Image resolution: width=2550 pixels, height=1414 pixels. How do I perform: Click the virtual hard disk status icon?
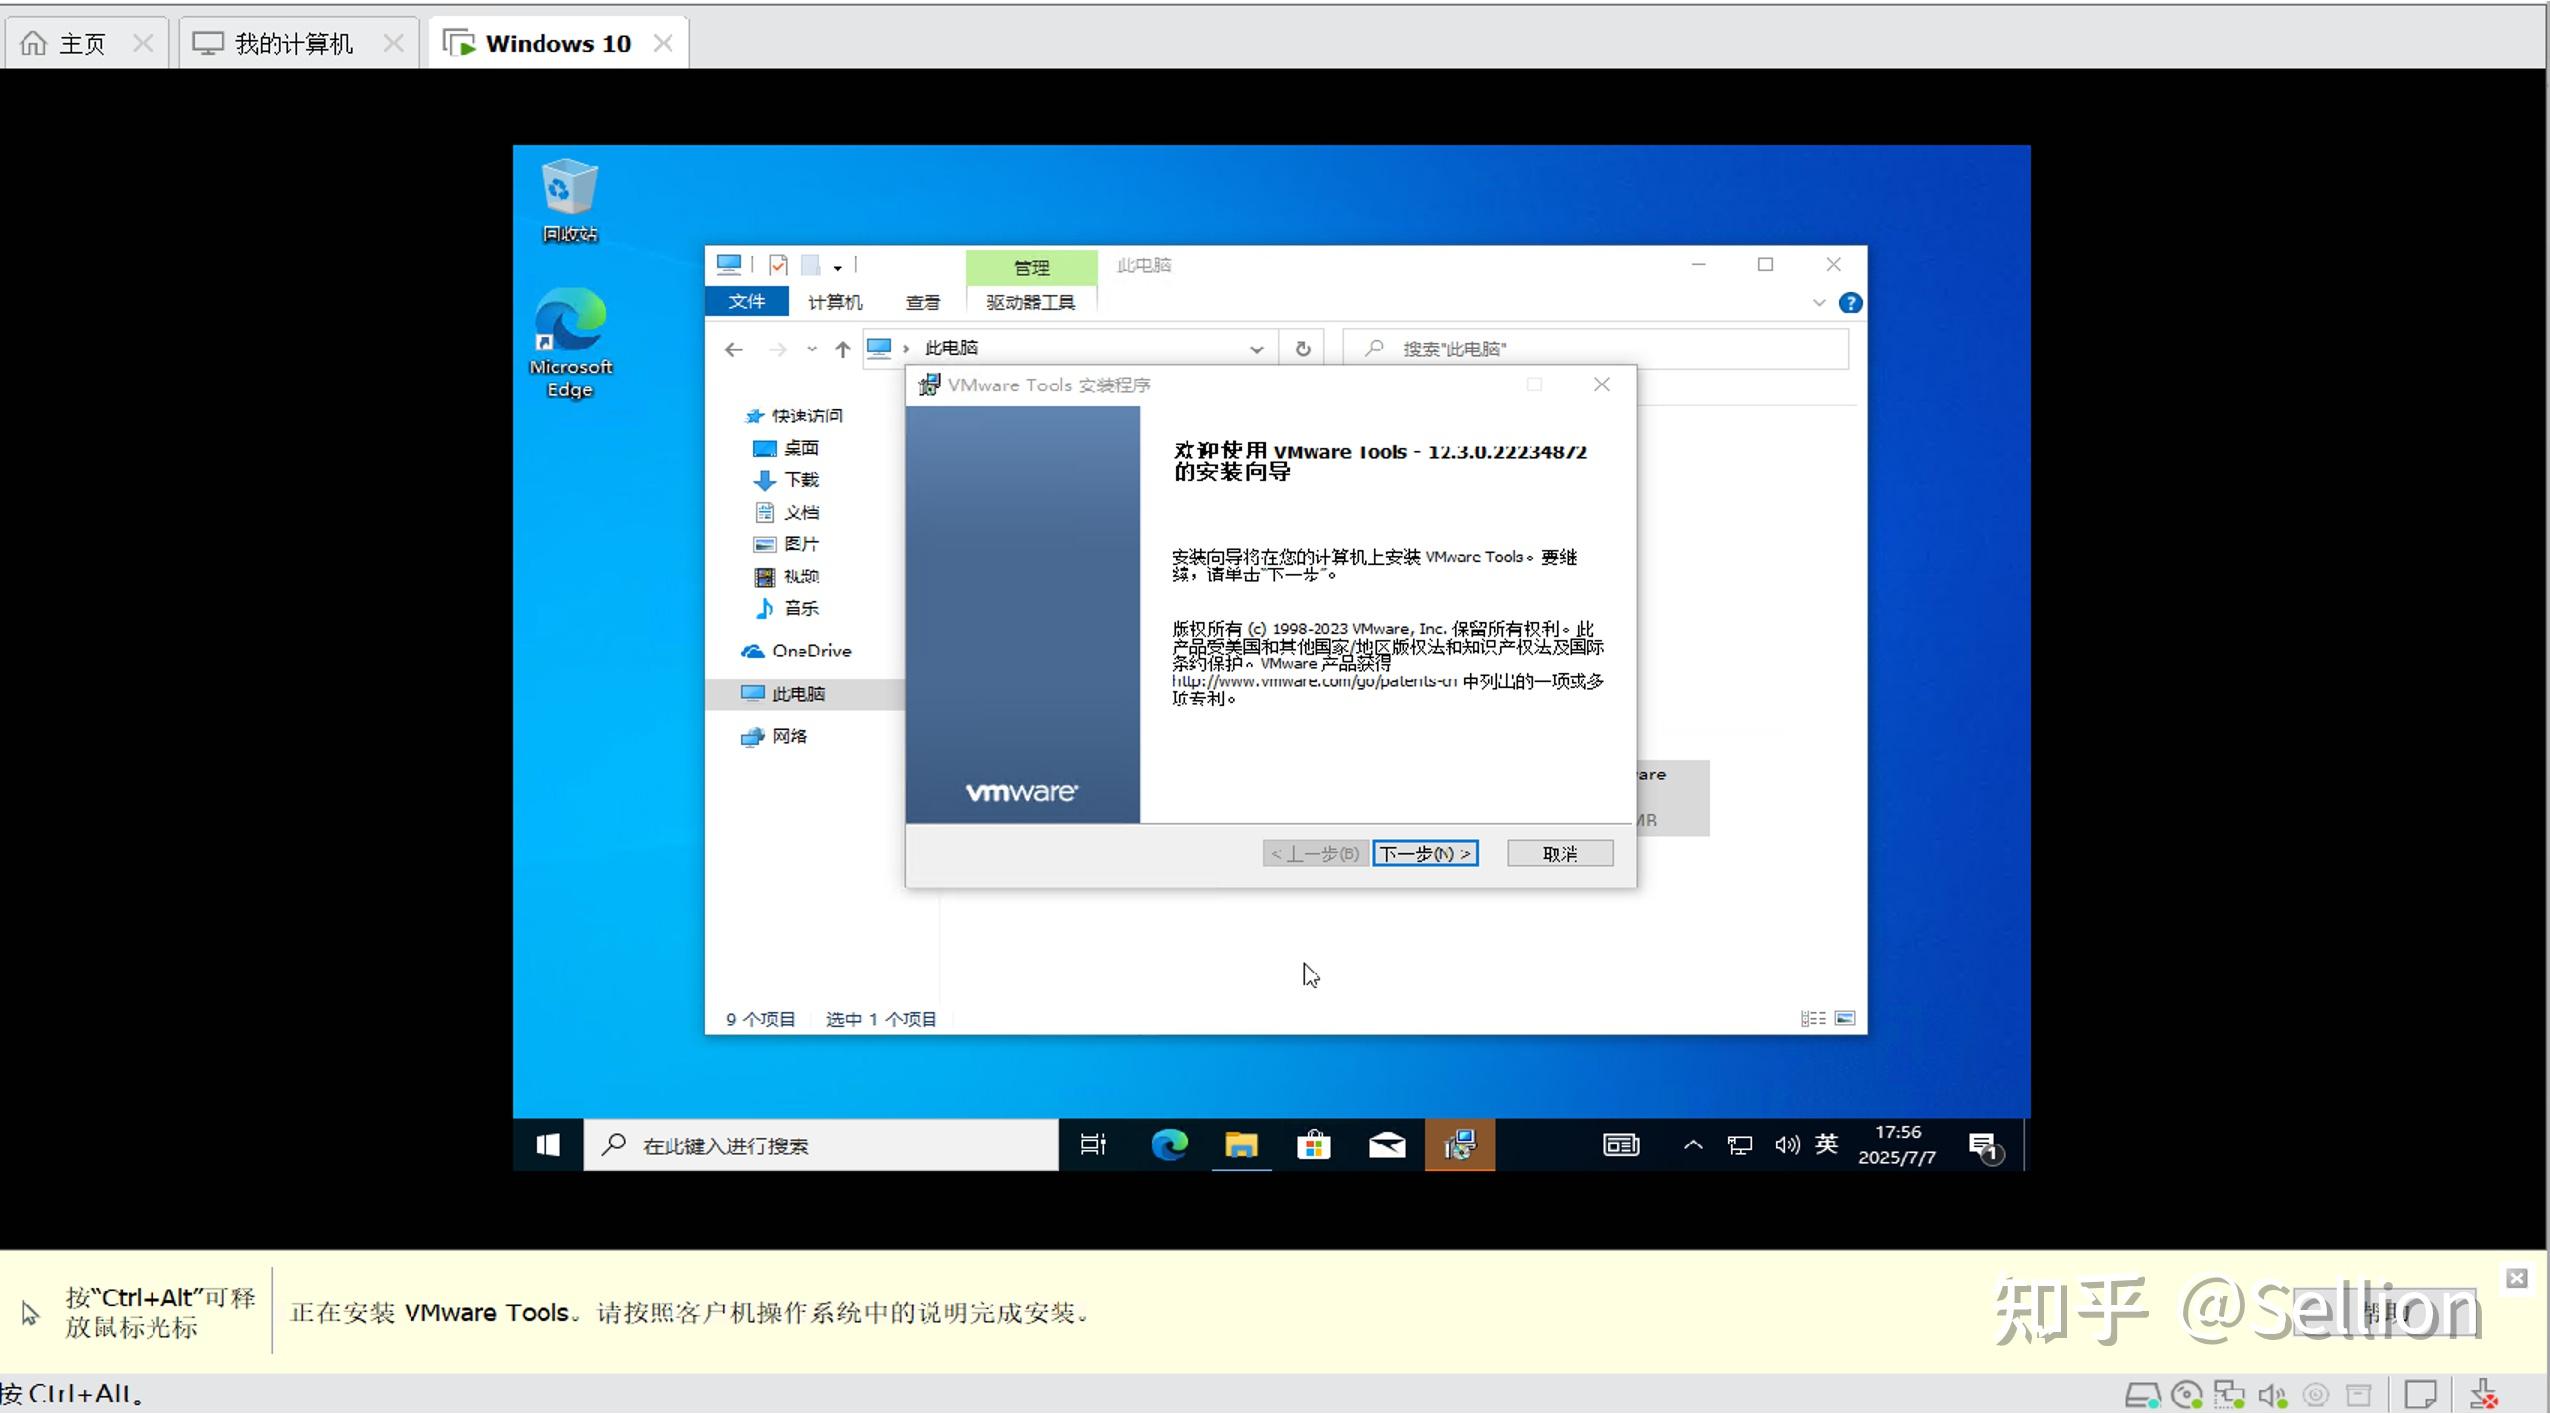coord(2144,1394)
